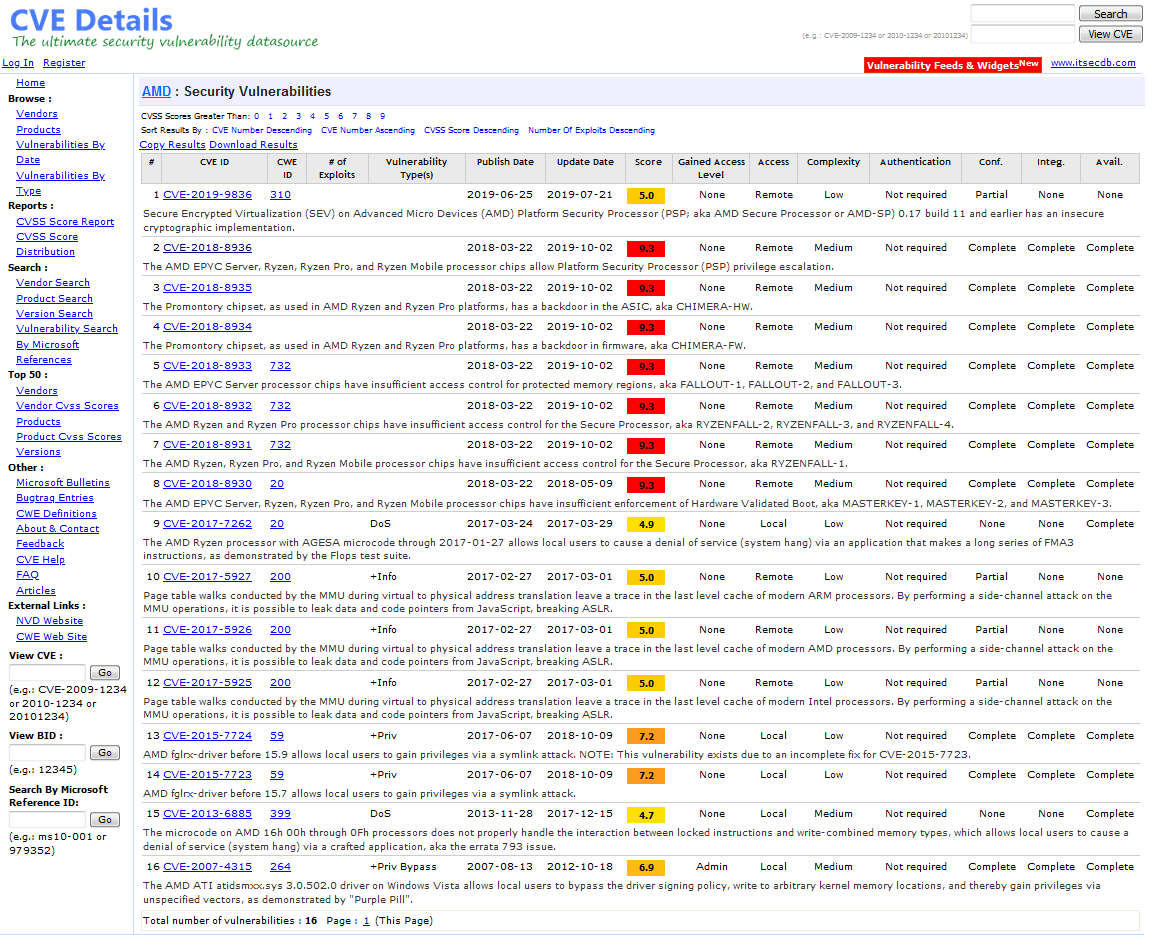Open Vendor Cvss Scores link
The width and height of the screenshot is (1158, 935).
coord(67,405)
